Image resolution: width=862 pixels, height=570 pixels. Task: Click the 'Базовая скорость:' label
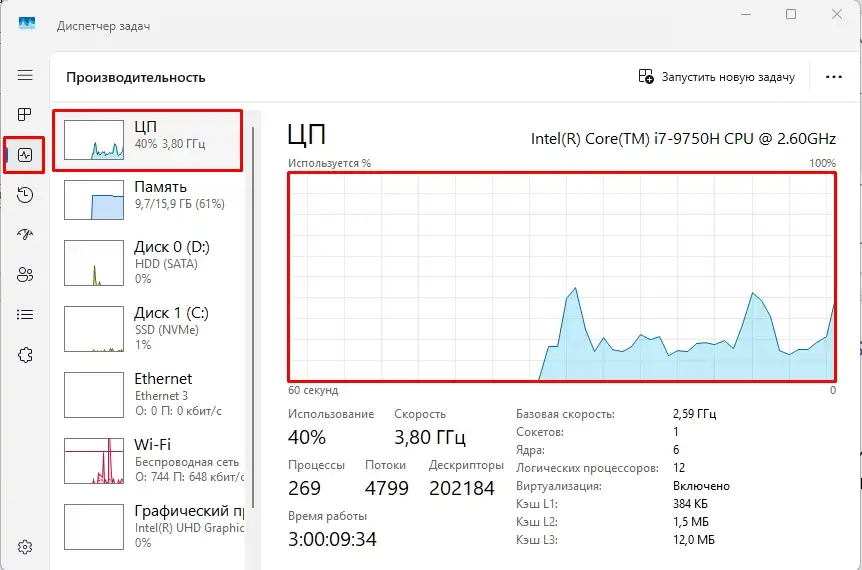(x=565, y=414)
